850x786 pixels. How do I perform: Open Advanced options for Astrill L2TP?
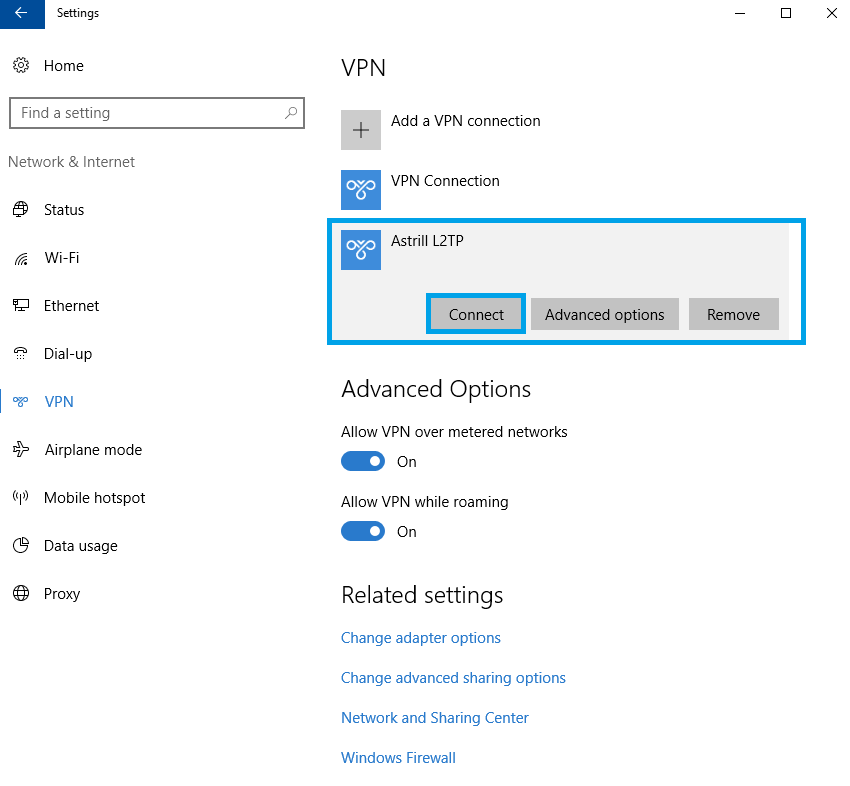[604, 314]
